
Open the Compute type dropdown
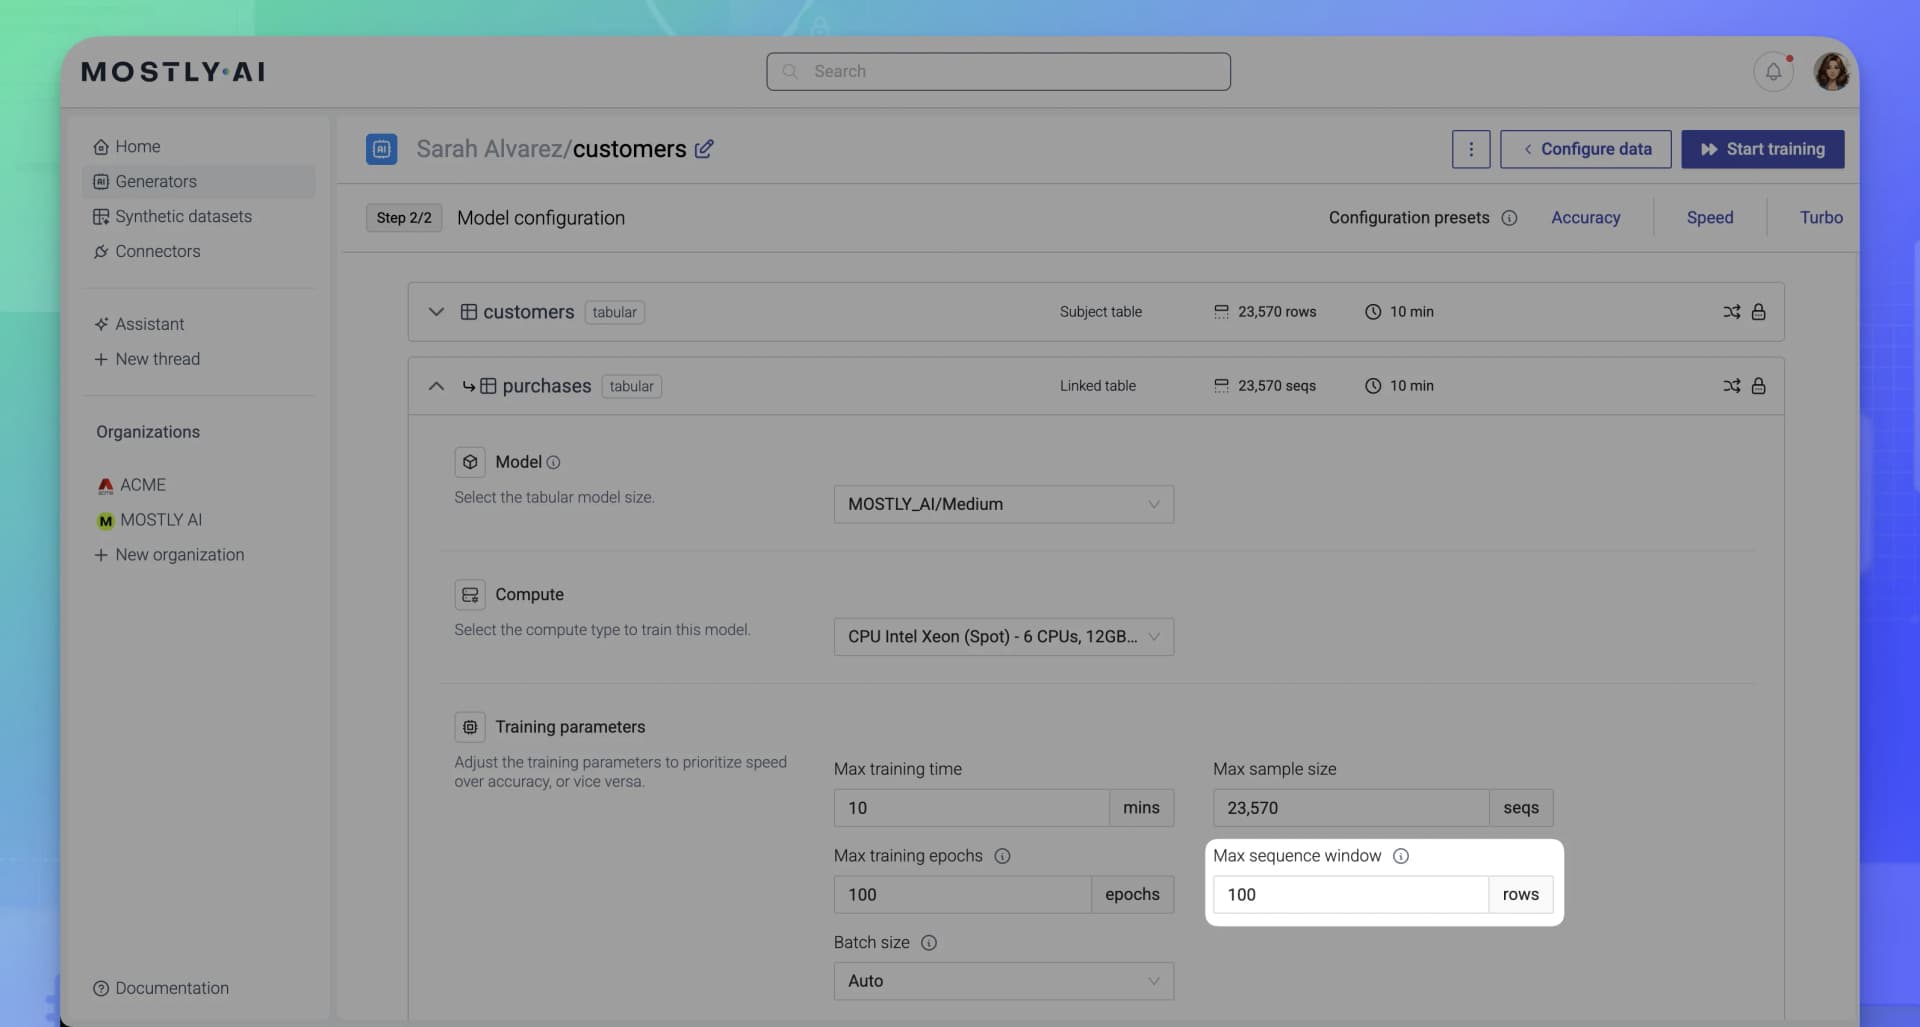[1003, 636]
